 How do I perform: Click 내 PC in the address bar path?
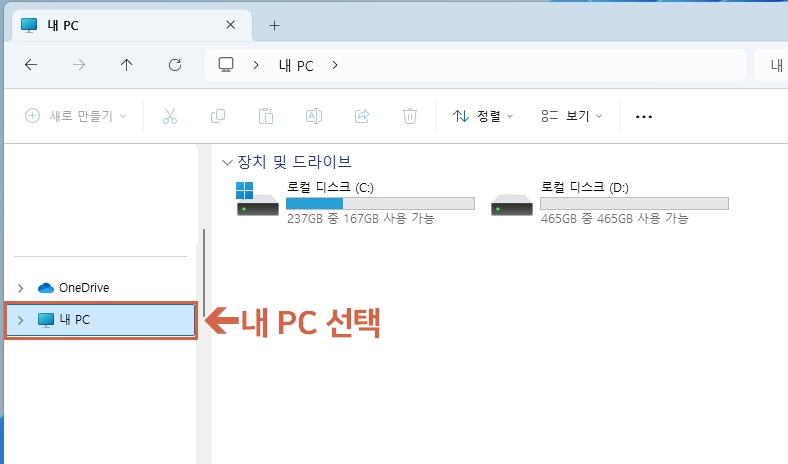(296, 65)
